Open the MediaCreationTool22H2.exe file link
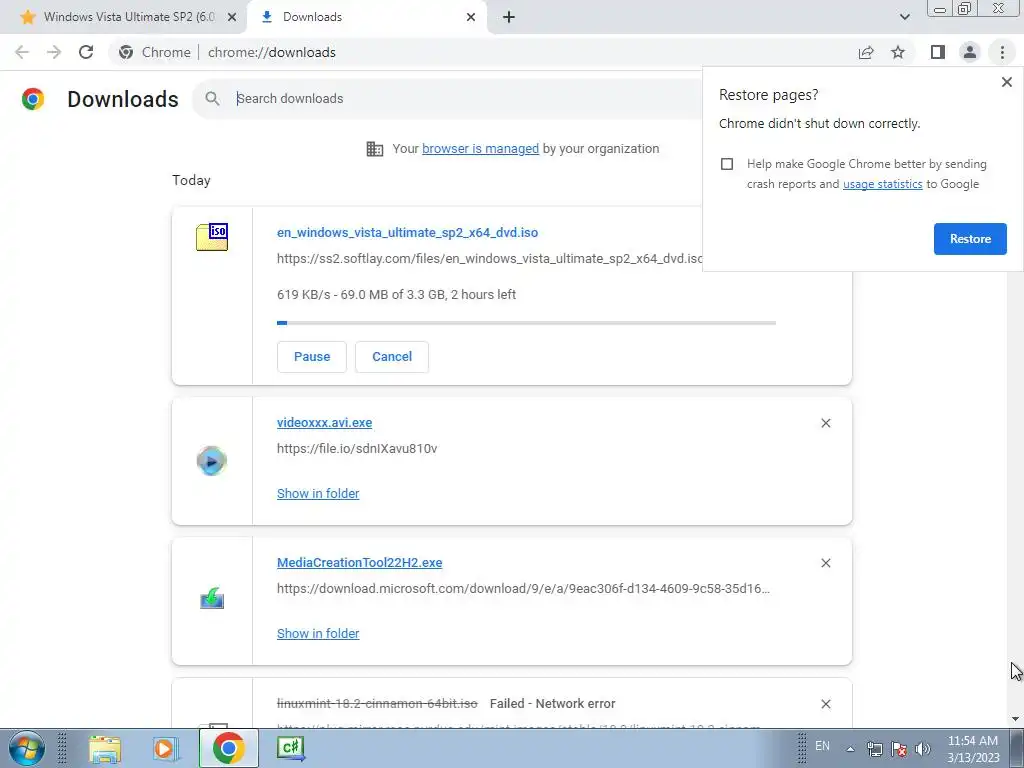Viewport: 1024px width, 768px height. click(x=359, y=562)
